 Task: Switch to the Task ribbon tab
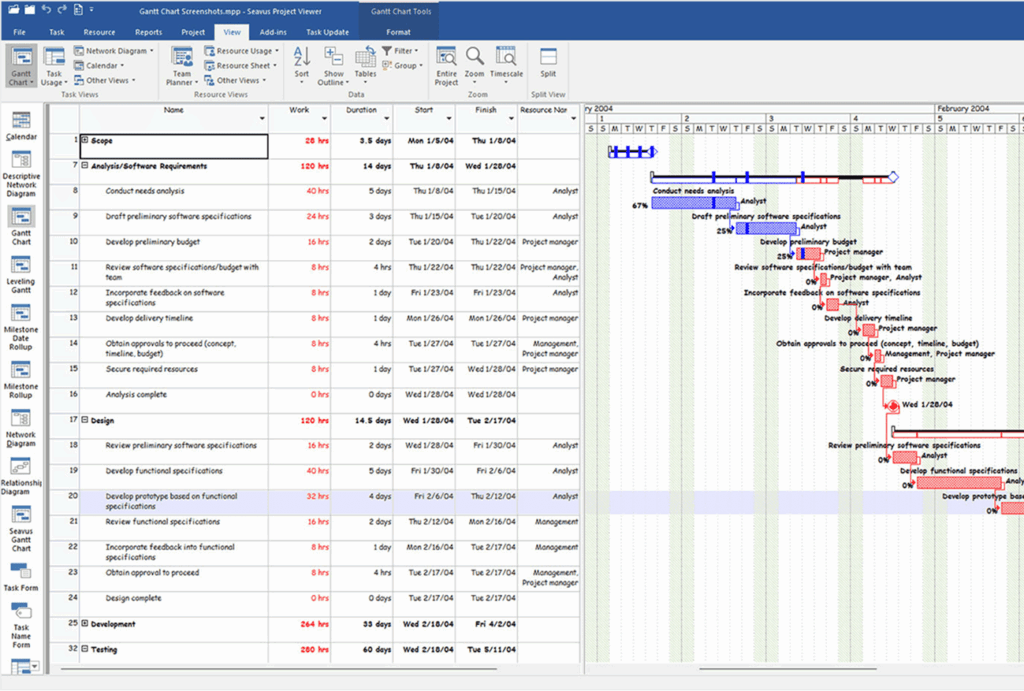[57, 32]
